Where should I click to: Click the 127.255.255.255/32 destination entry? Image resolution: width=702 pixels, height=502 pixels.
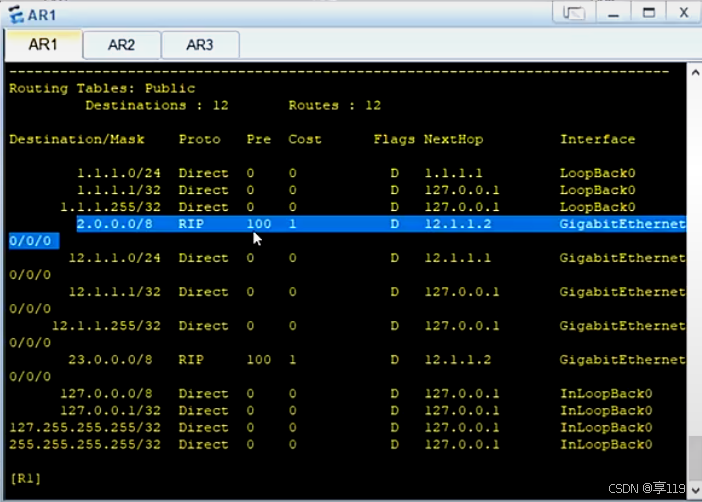[85, 428]
